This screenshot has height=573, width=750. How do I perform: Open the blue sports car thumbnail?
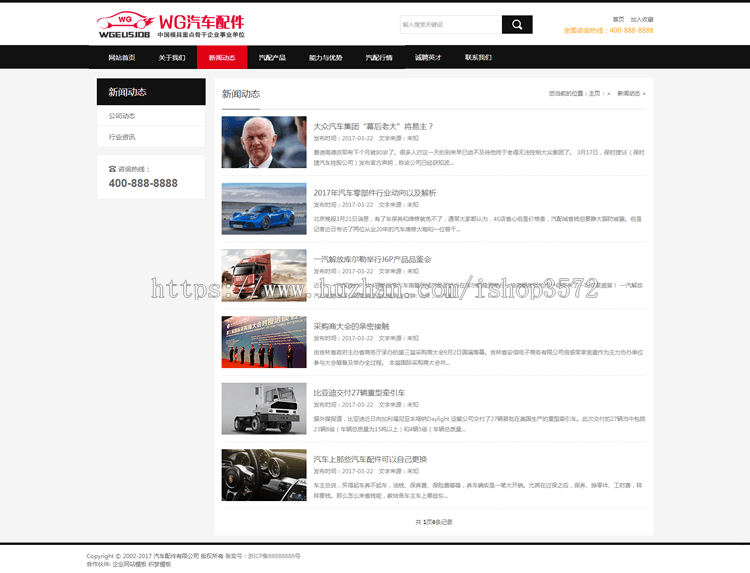point(264,209)
